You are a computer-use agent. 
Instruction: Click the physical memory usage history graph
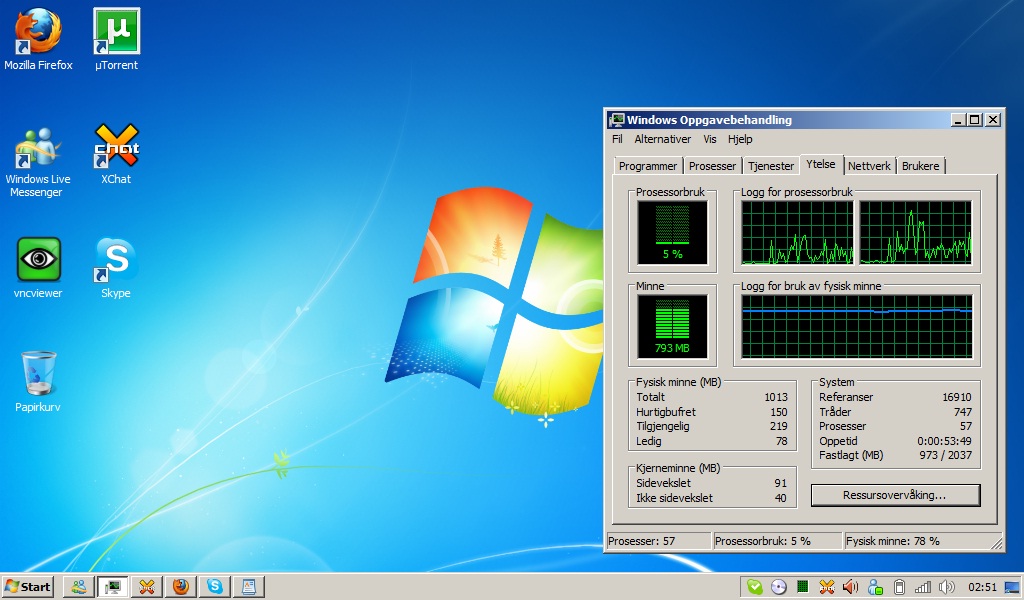click(x=856, y=326)
